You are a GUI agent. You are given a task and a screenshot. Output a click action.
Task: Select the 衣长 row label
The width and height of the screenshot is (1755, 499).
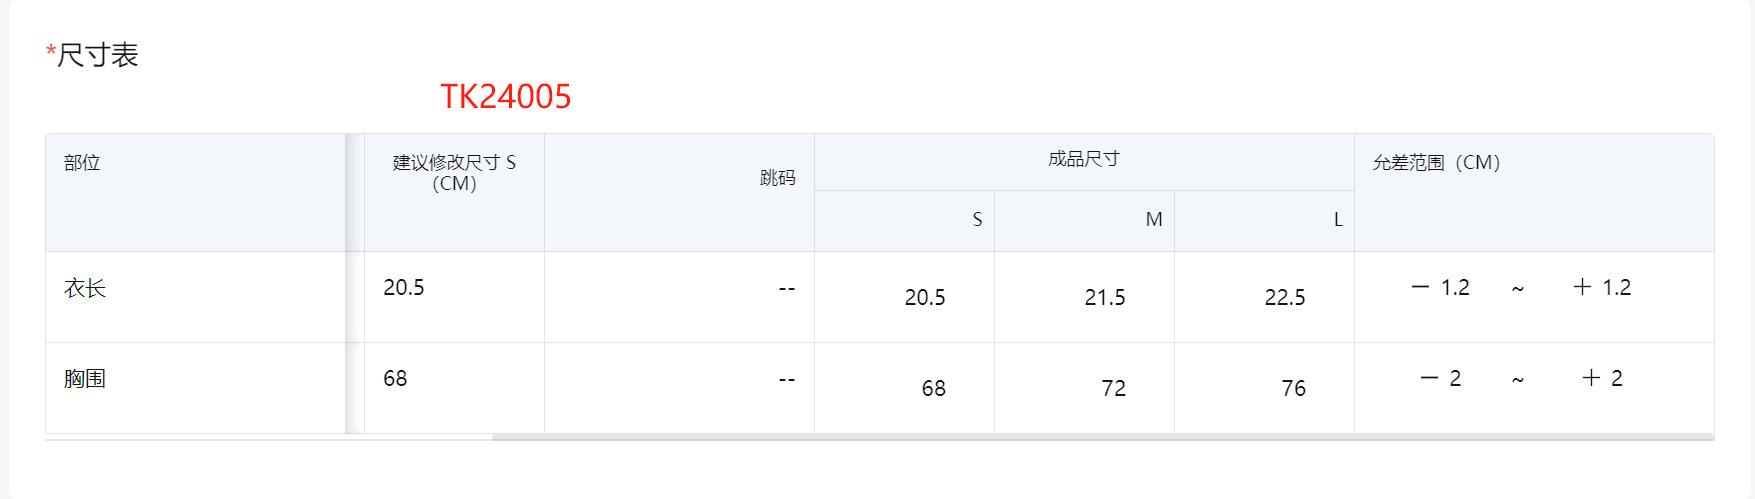pos(85,289)
